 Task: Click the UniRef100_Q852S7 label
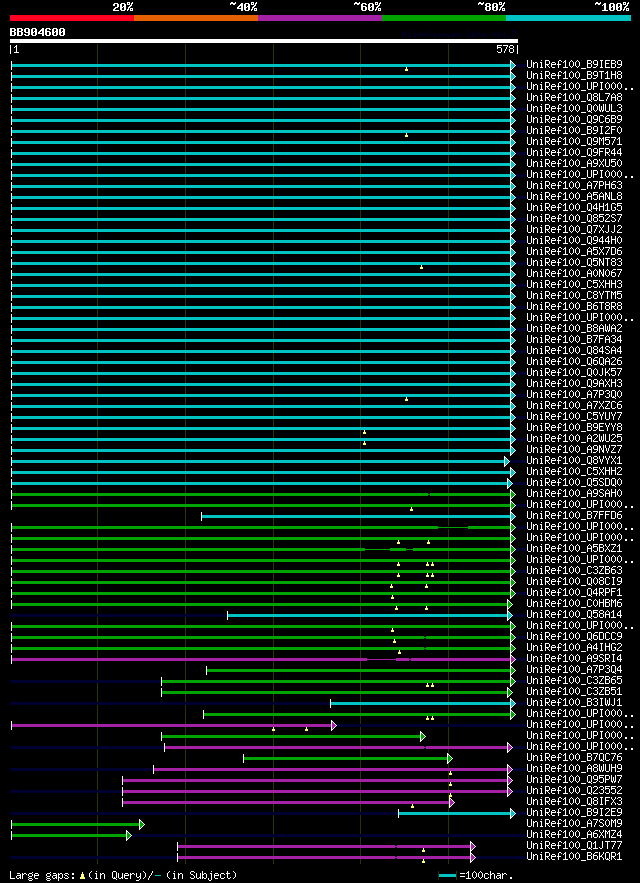point(574,218)
